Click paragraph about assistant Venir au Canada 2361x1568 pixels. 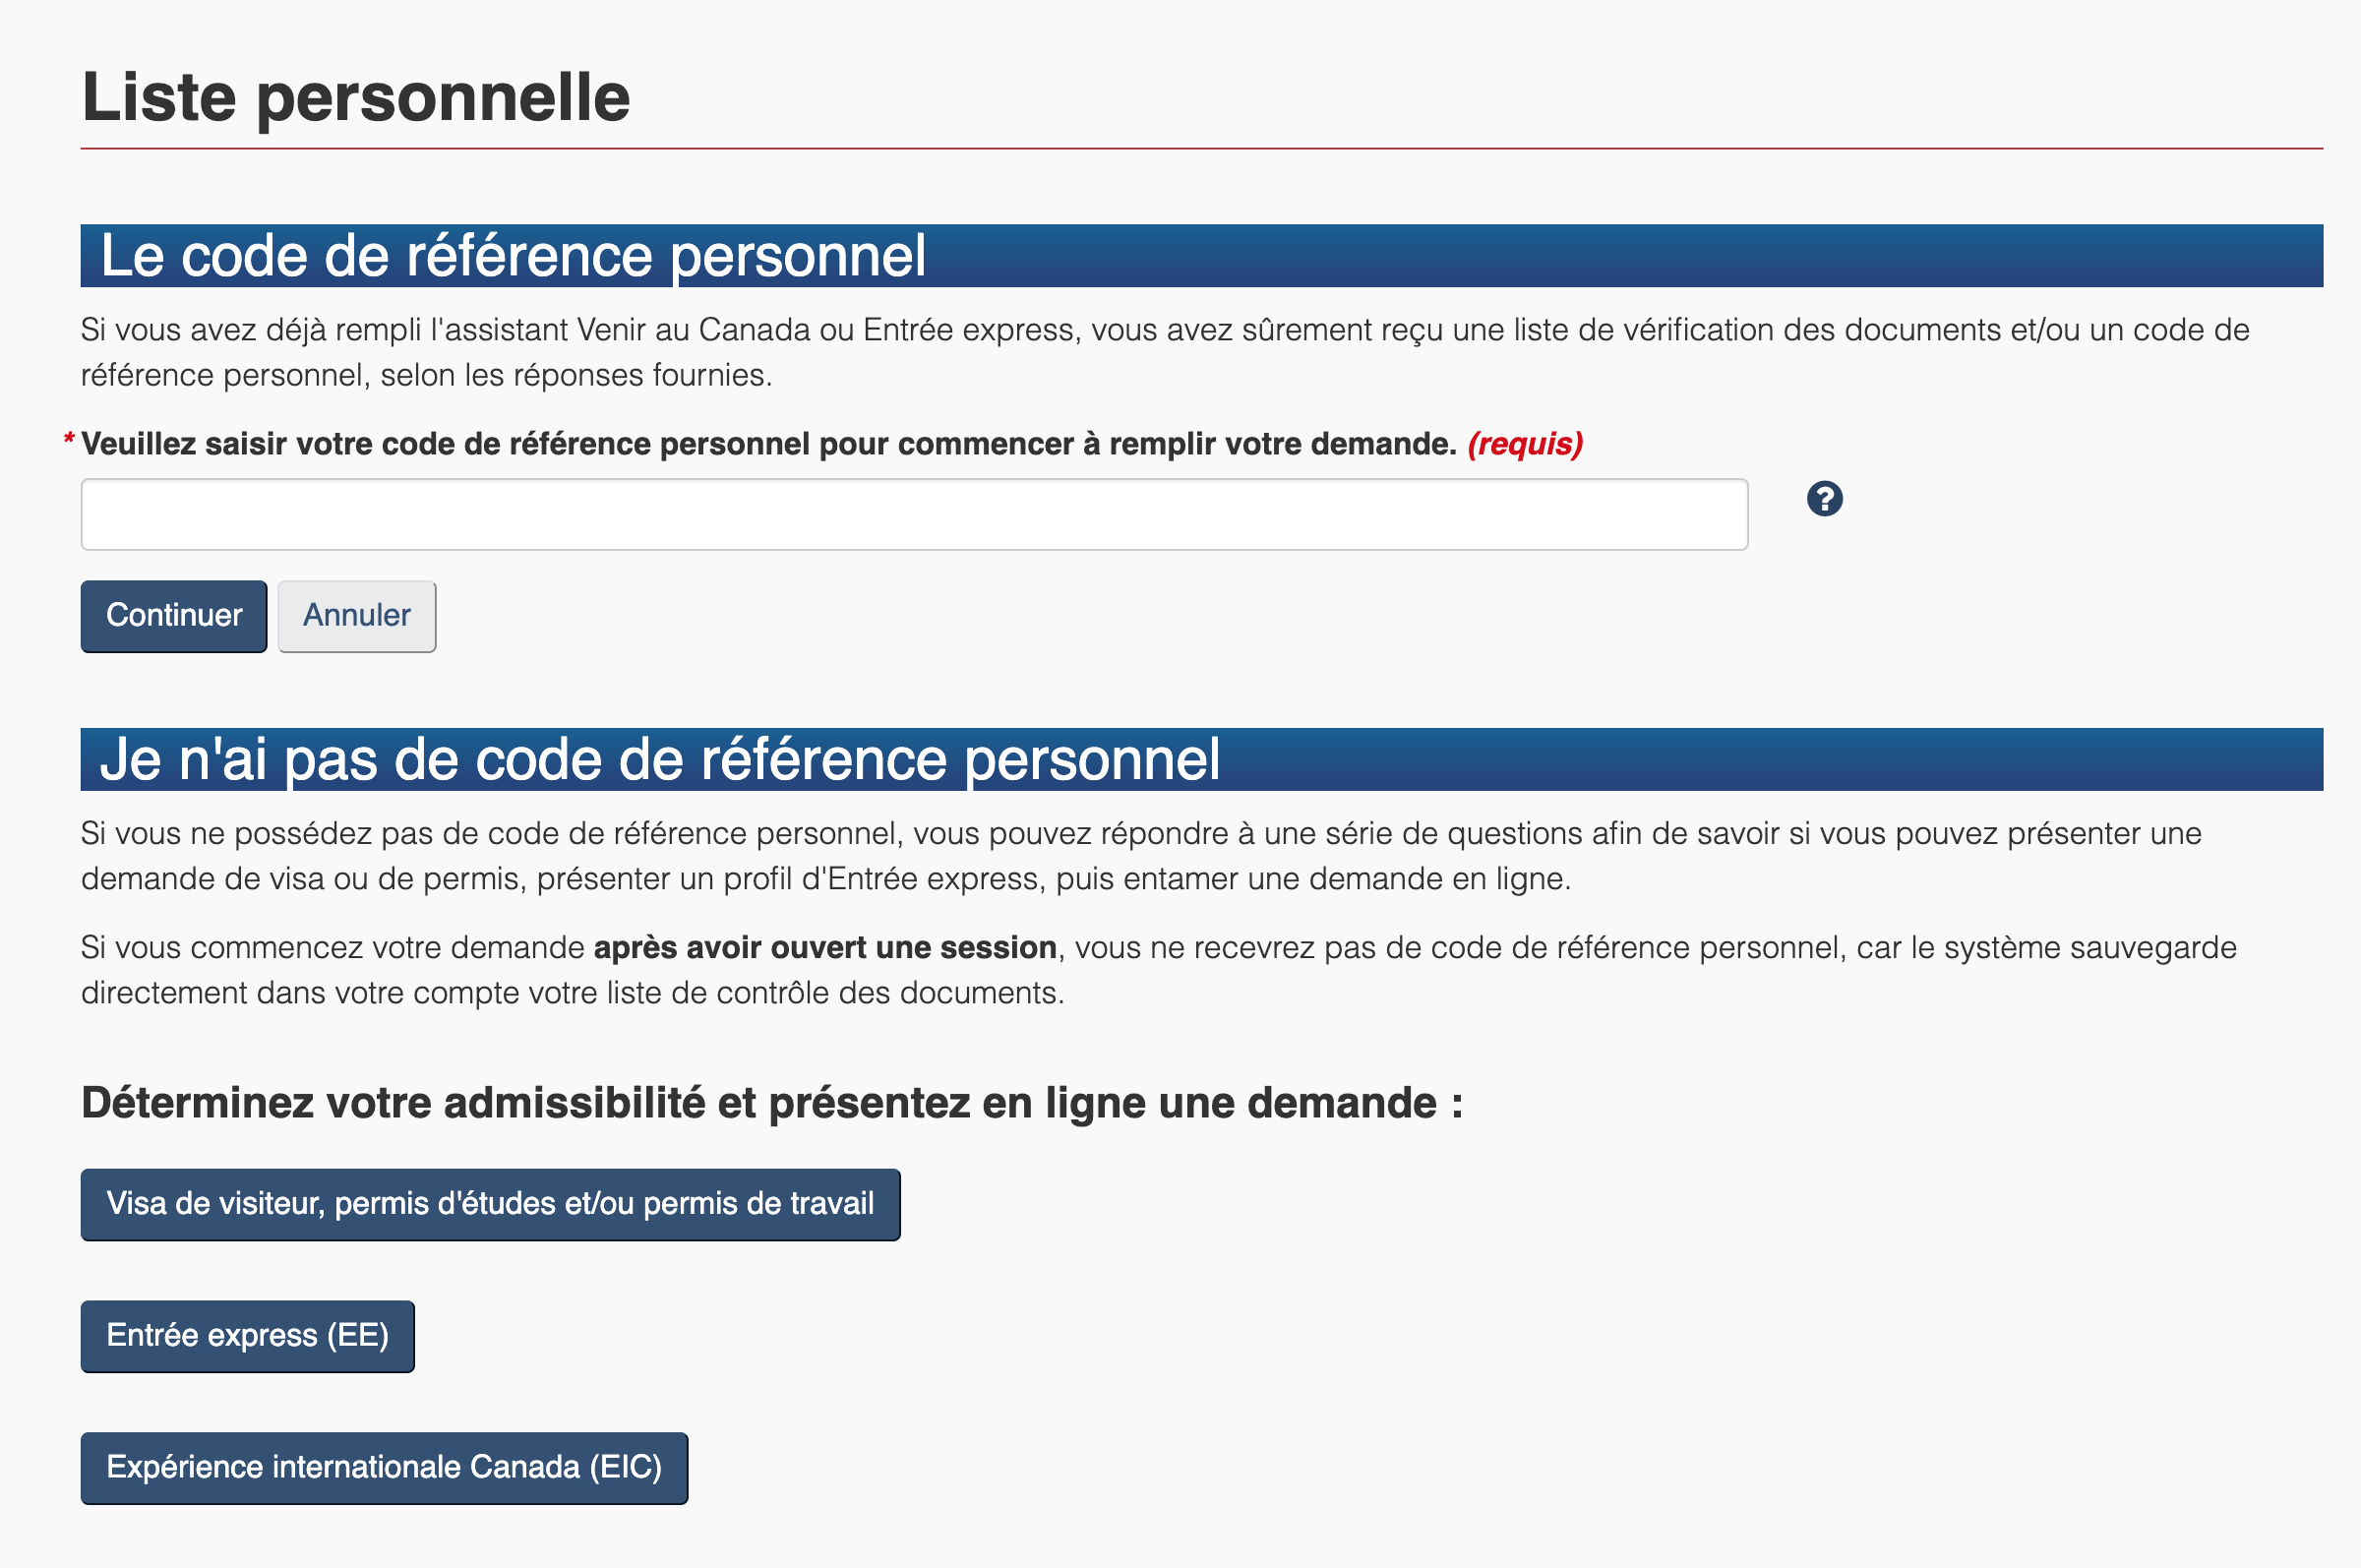point(1165,352)
